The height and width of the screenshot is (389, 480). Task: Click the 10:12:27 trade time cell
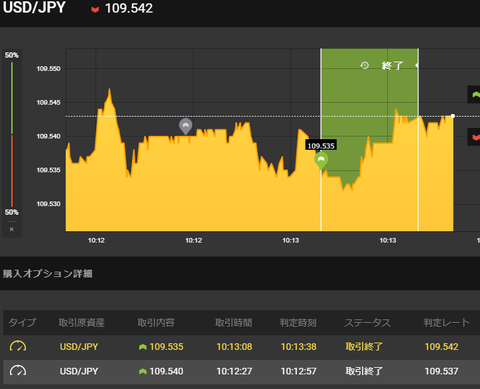234,371
